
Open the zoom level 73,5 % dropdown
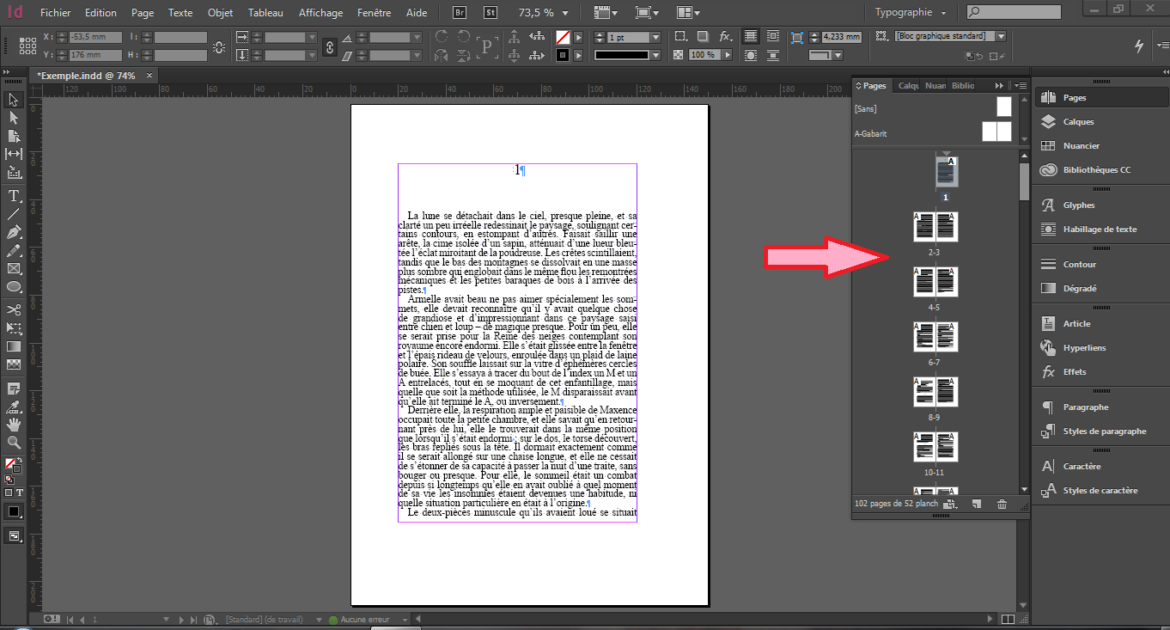pyautogui.click(x=567, y=13)
